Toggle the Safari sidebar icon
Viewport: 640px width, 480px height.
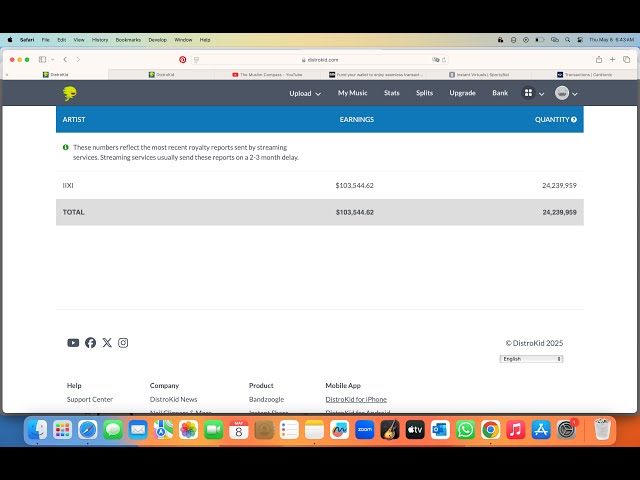tap(42, 60)
